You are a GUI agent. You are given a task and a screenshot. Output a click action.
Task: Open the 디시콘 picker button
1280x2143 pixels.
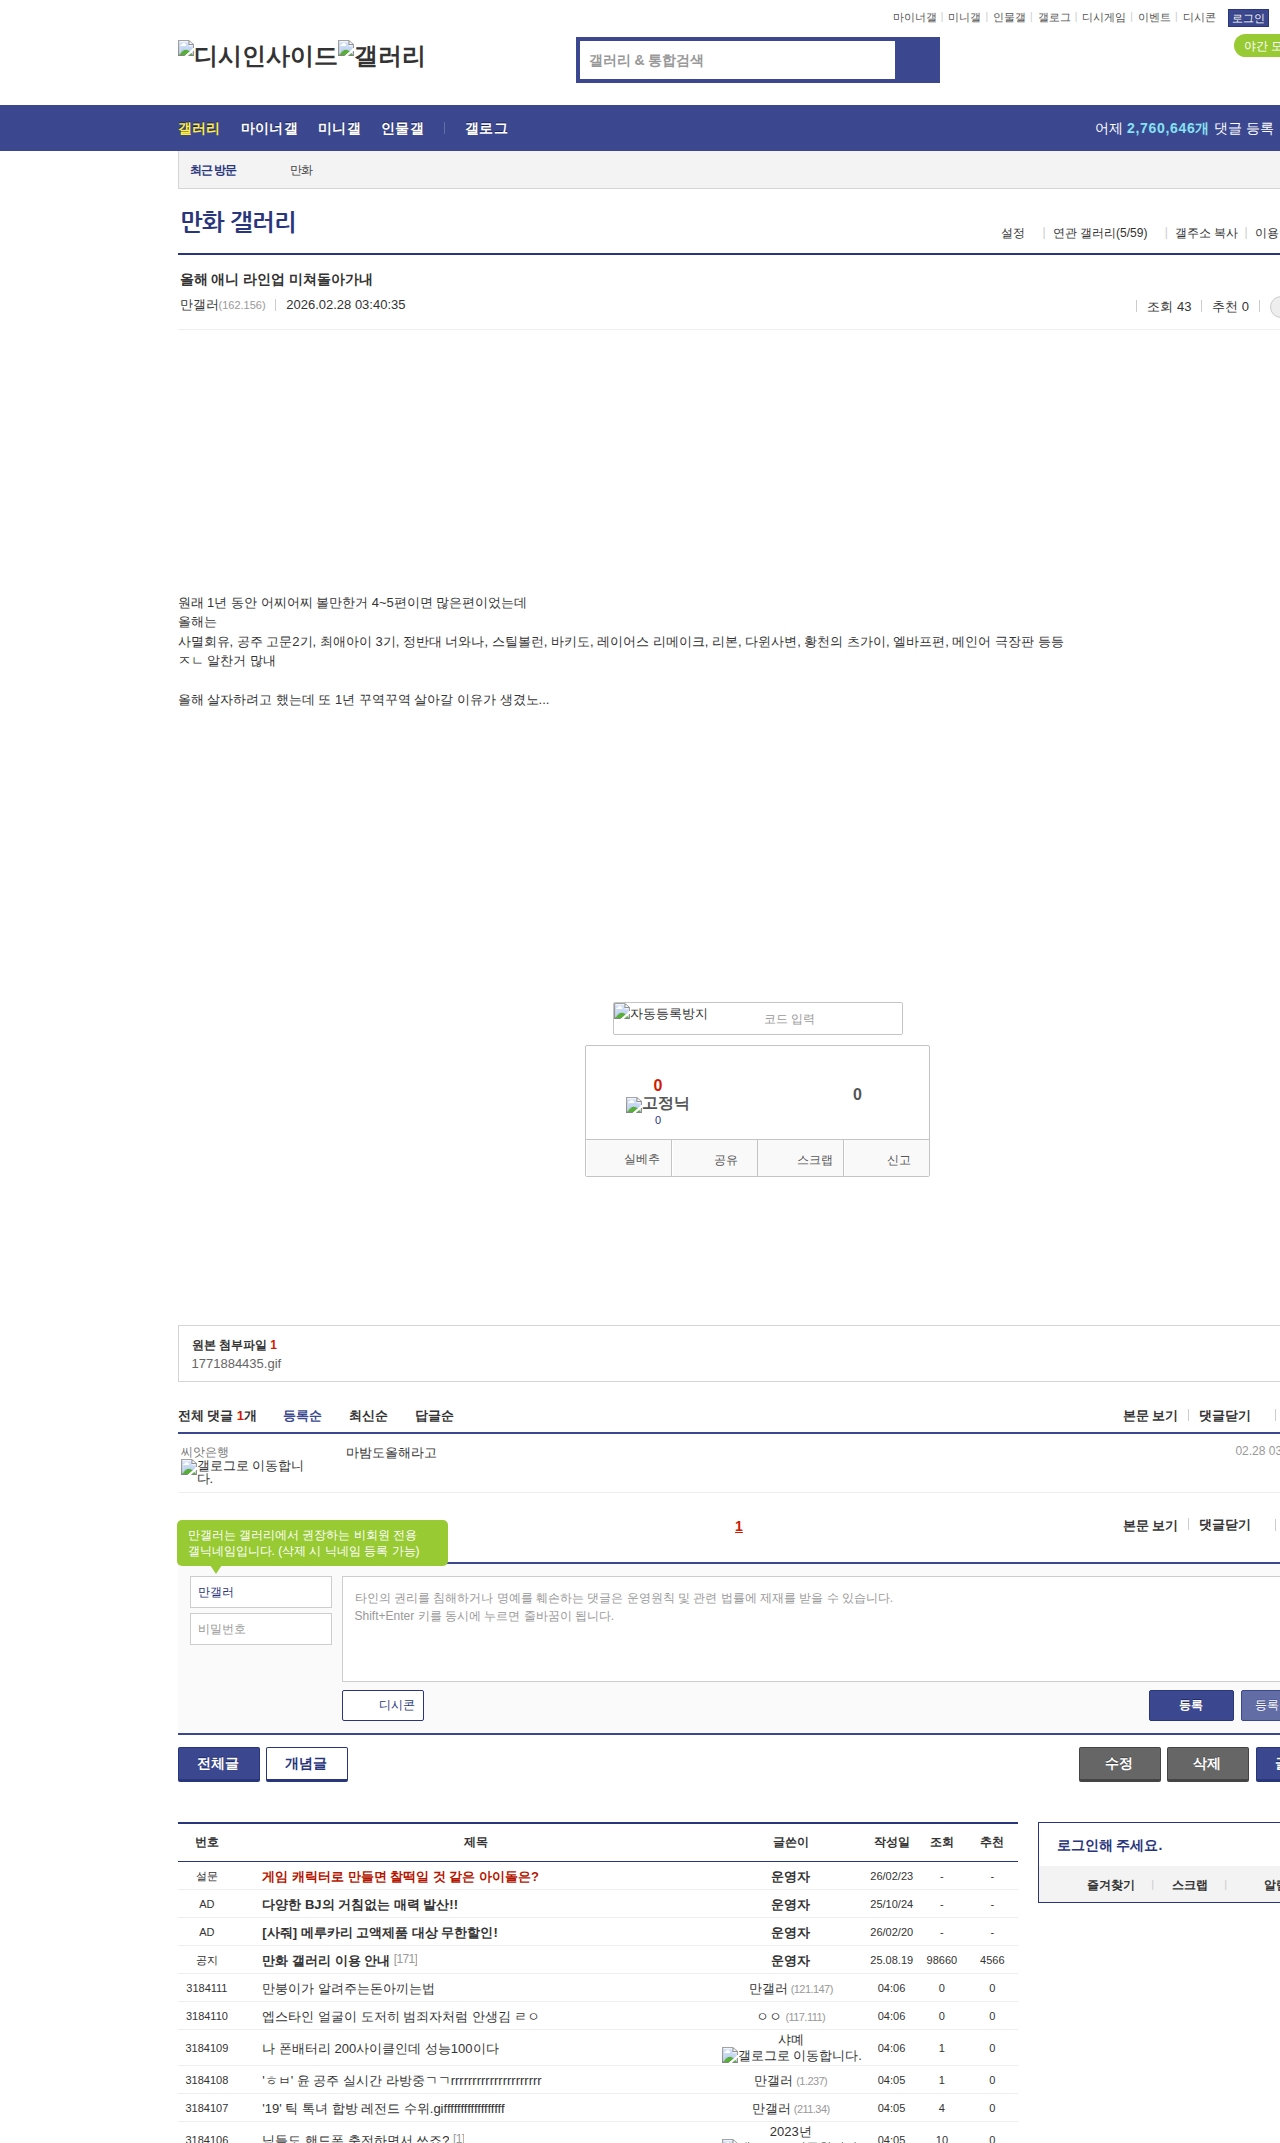pos(383,1705)
